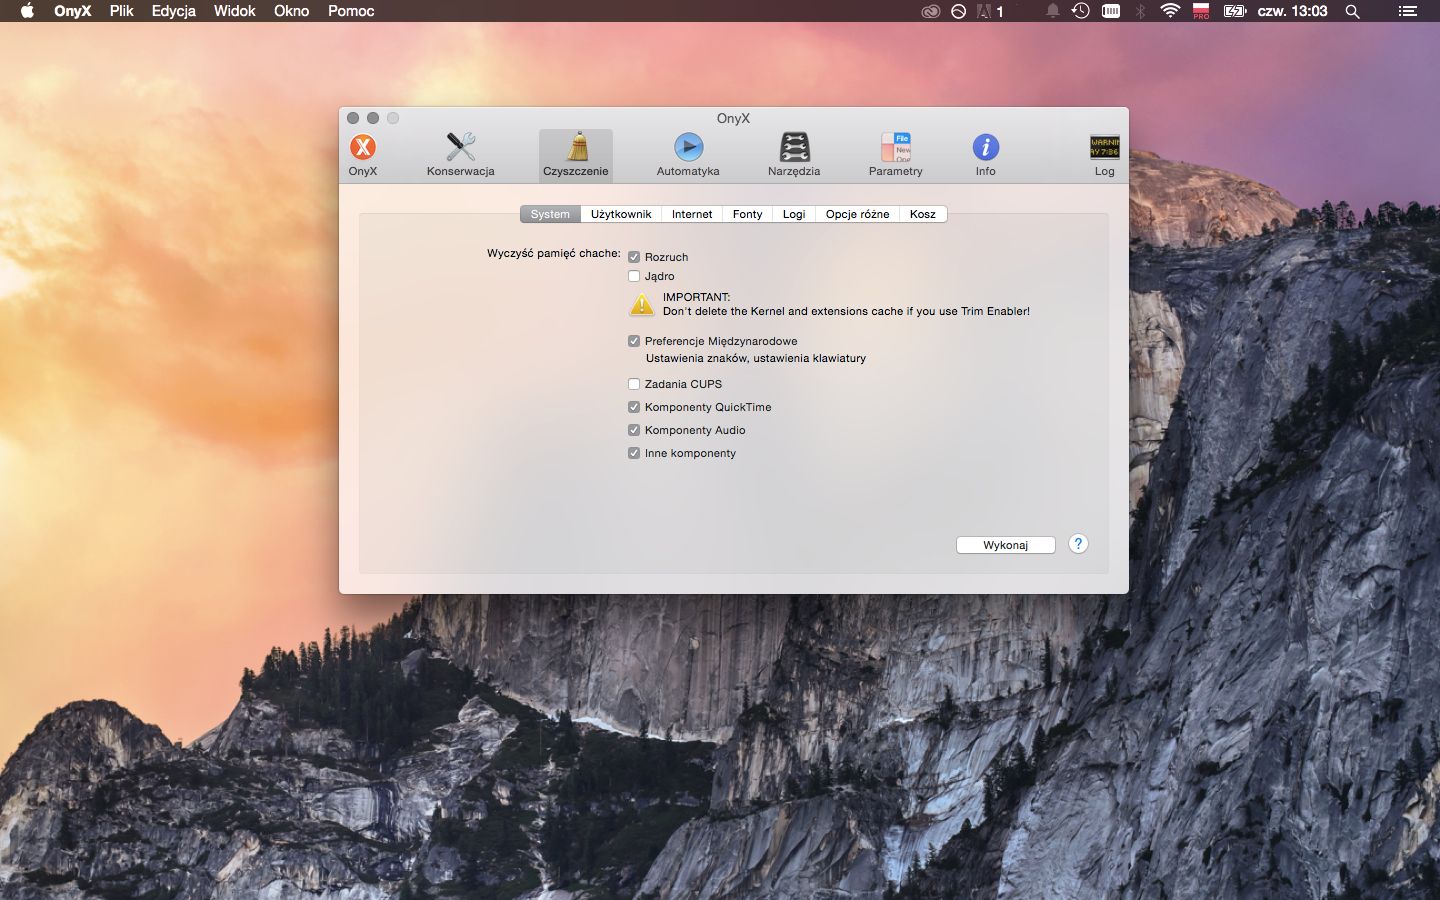
Task: Open the Apple menu
Action: pos(27,11)
